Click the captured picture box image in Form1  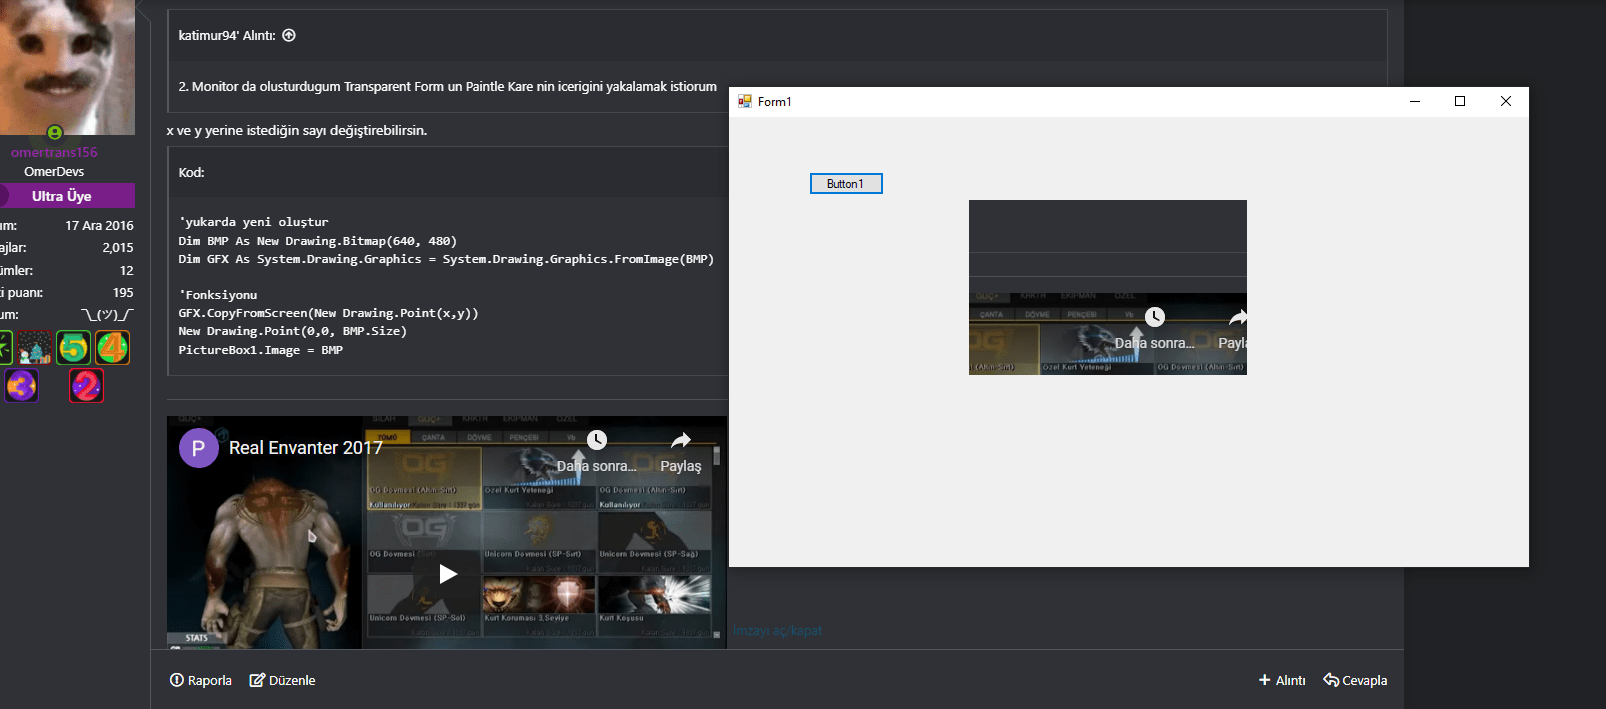tap(1108, 288)
